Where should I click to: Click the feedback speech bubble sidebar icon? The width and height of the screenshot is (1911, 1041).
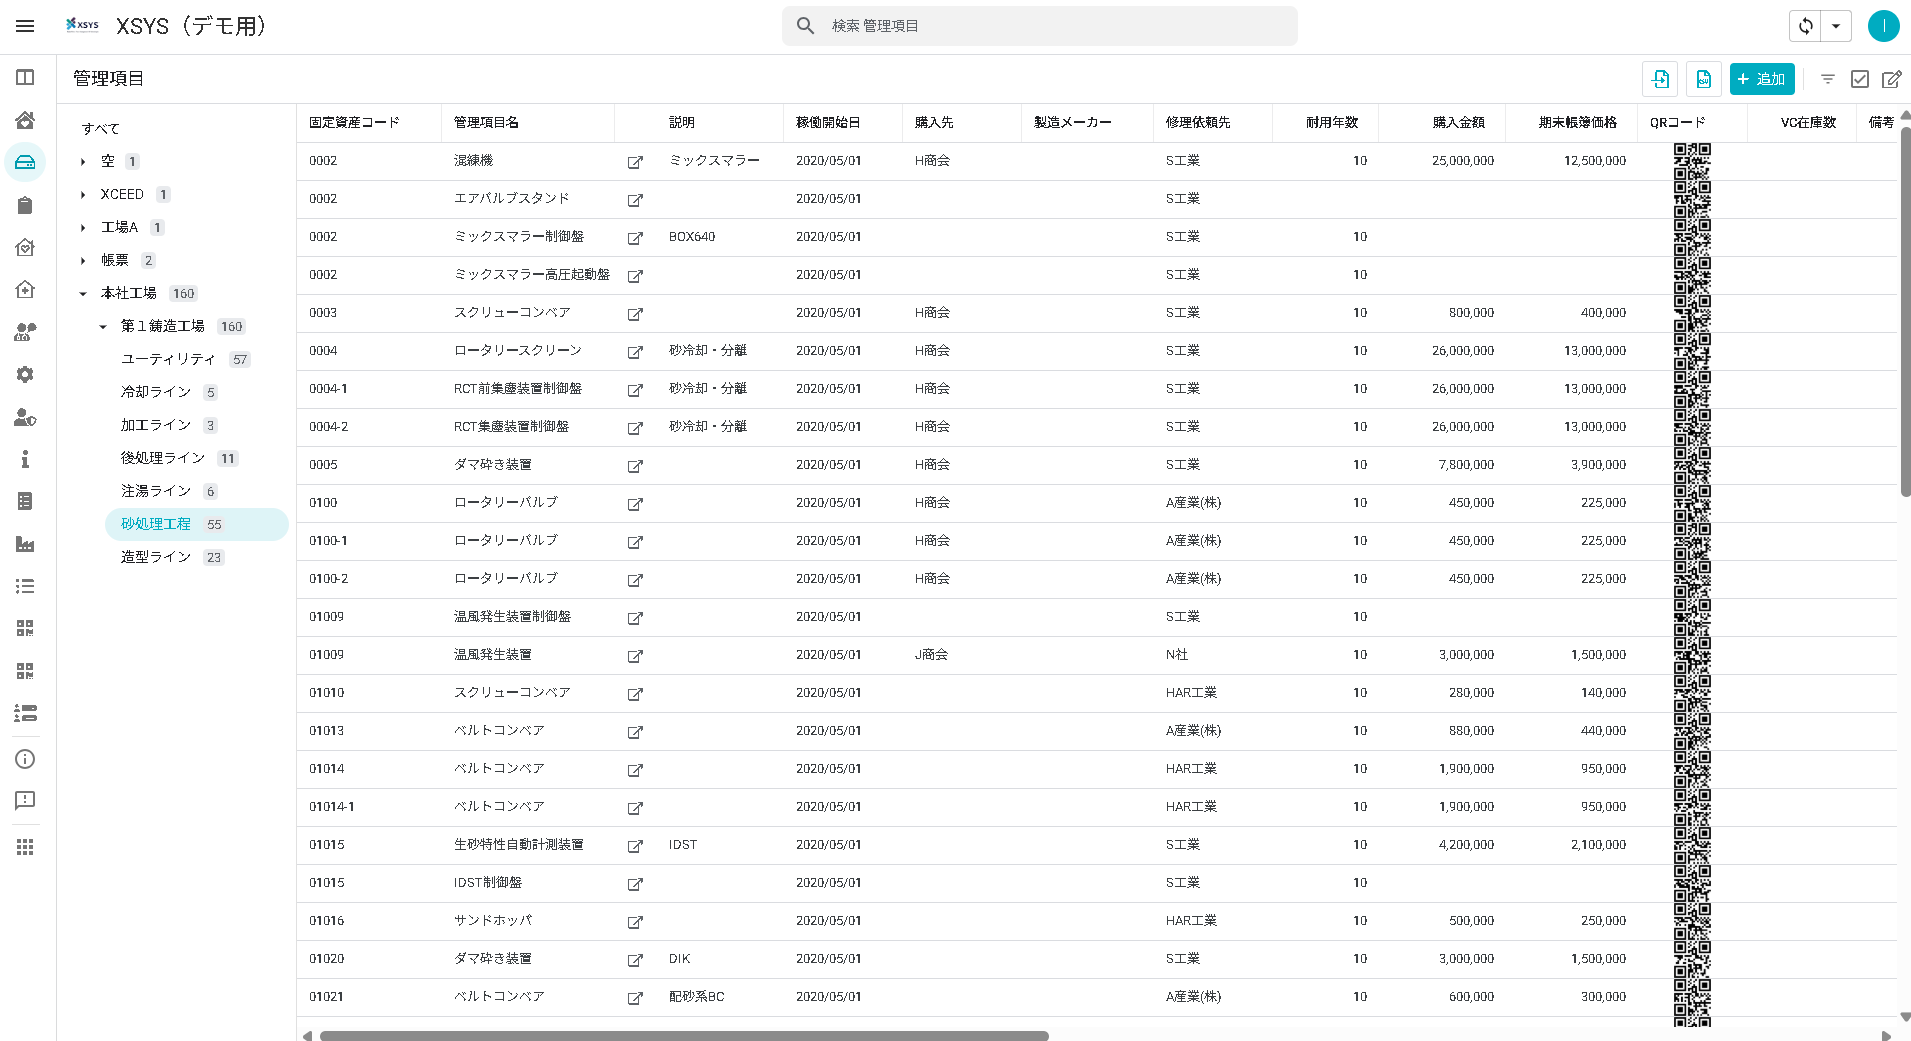[x=25, y=800]
